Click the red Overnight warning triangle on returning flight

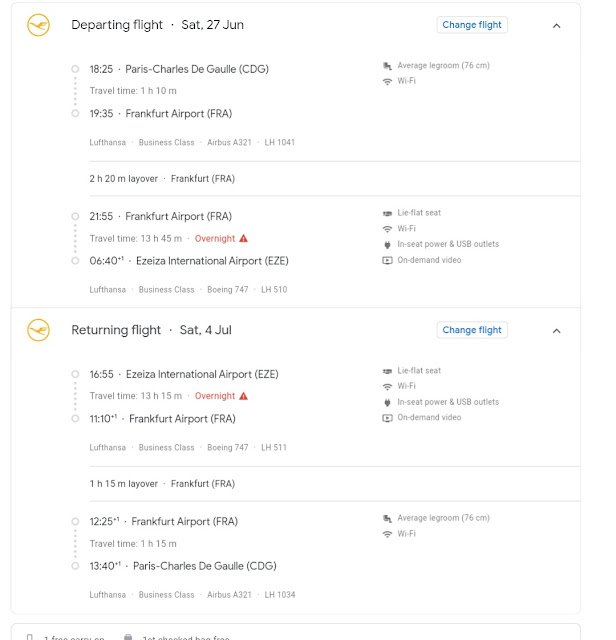pos(243,396)
